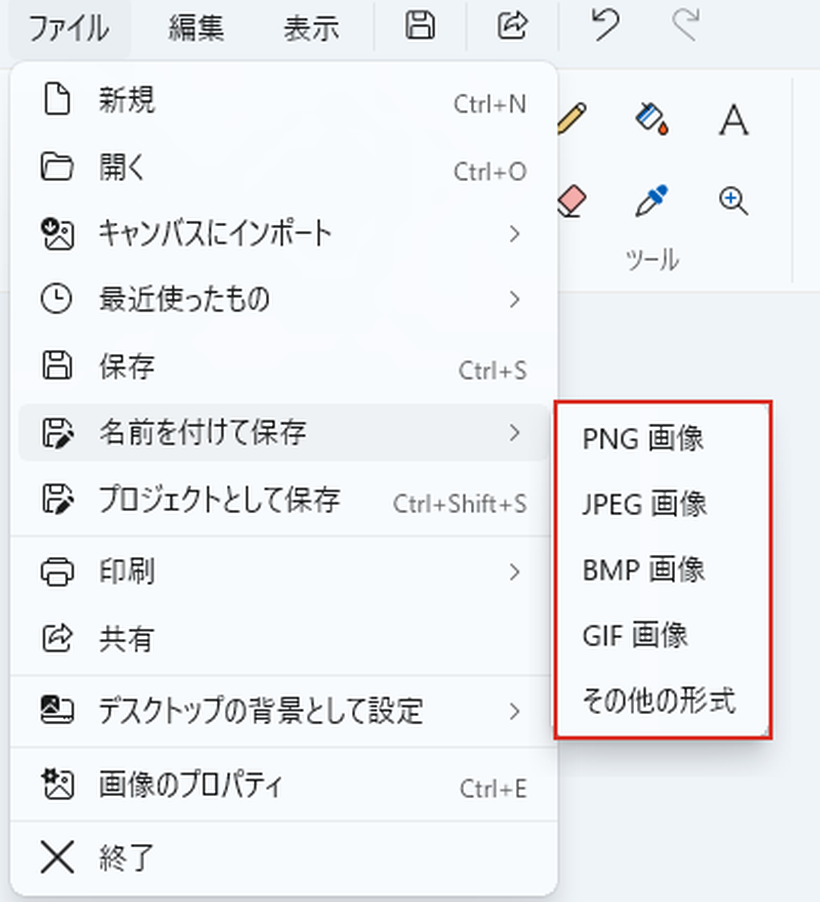Select BMP 画像 save format
820x902 pixels.
click(x=662, y=570)
